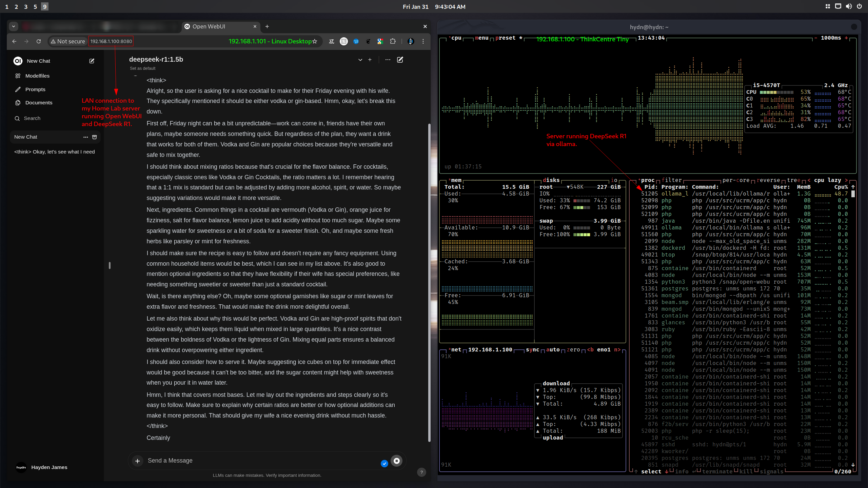Open the browser three-dot menu

[x=423, y=41]
